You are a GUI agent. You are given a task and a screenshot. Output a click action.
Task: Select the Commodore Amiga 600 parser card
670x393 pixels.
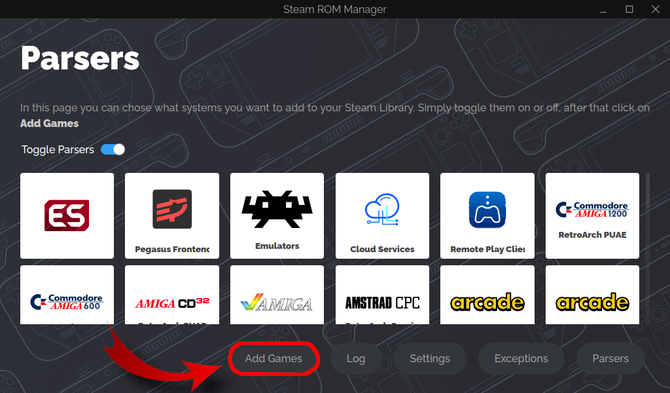click(67, 295)
